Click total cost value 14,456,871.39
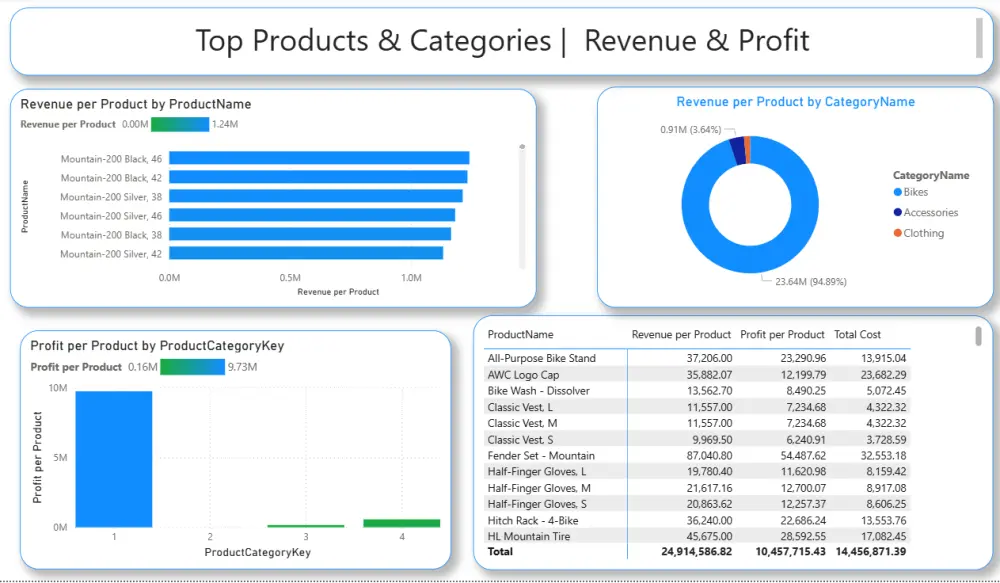Image resolution: width=1000 pixels, height=583 pixels. (870, 551)
